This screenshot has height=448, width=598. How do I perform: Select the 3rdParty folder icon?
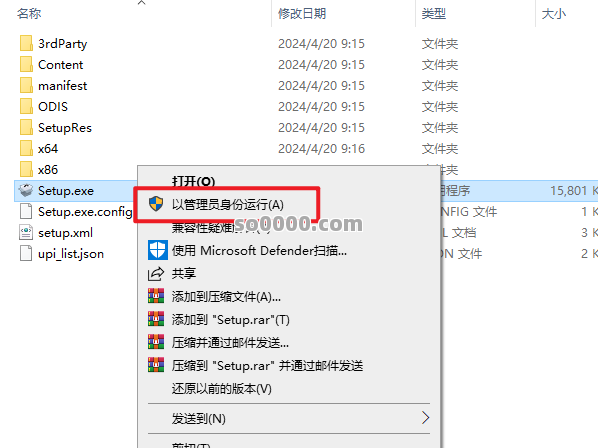tap(26, 43)
